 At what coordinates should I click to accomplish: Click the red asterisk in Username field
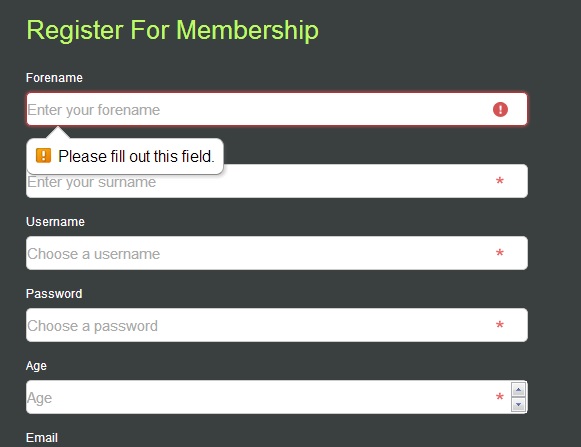(x=499, y=253)
